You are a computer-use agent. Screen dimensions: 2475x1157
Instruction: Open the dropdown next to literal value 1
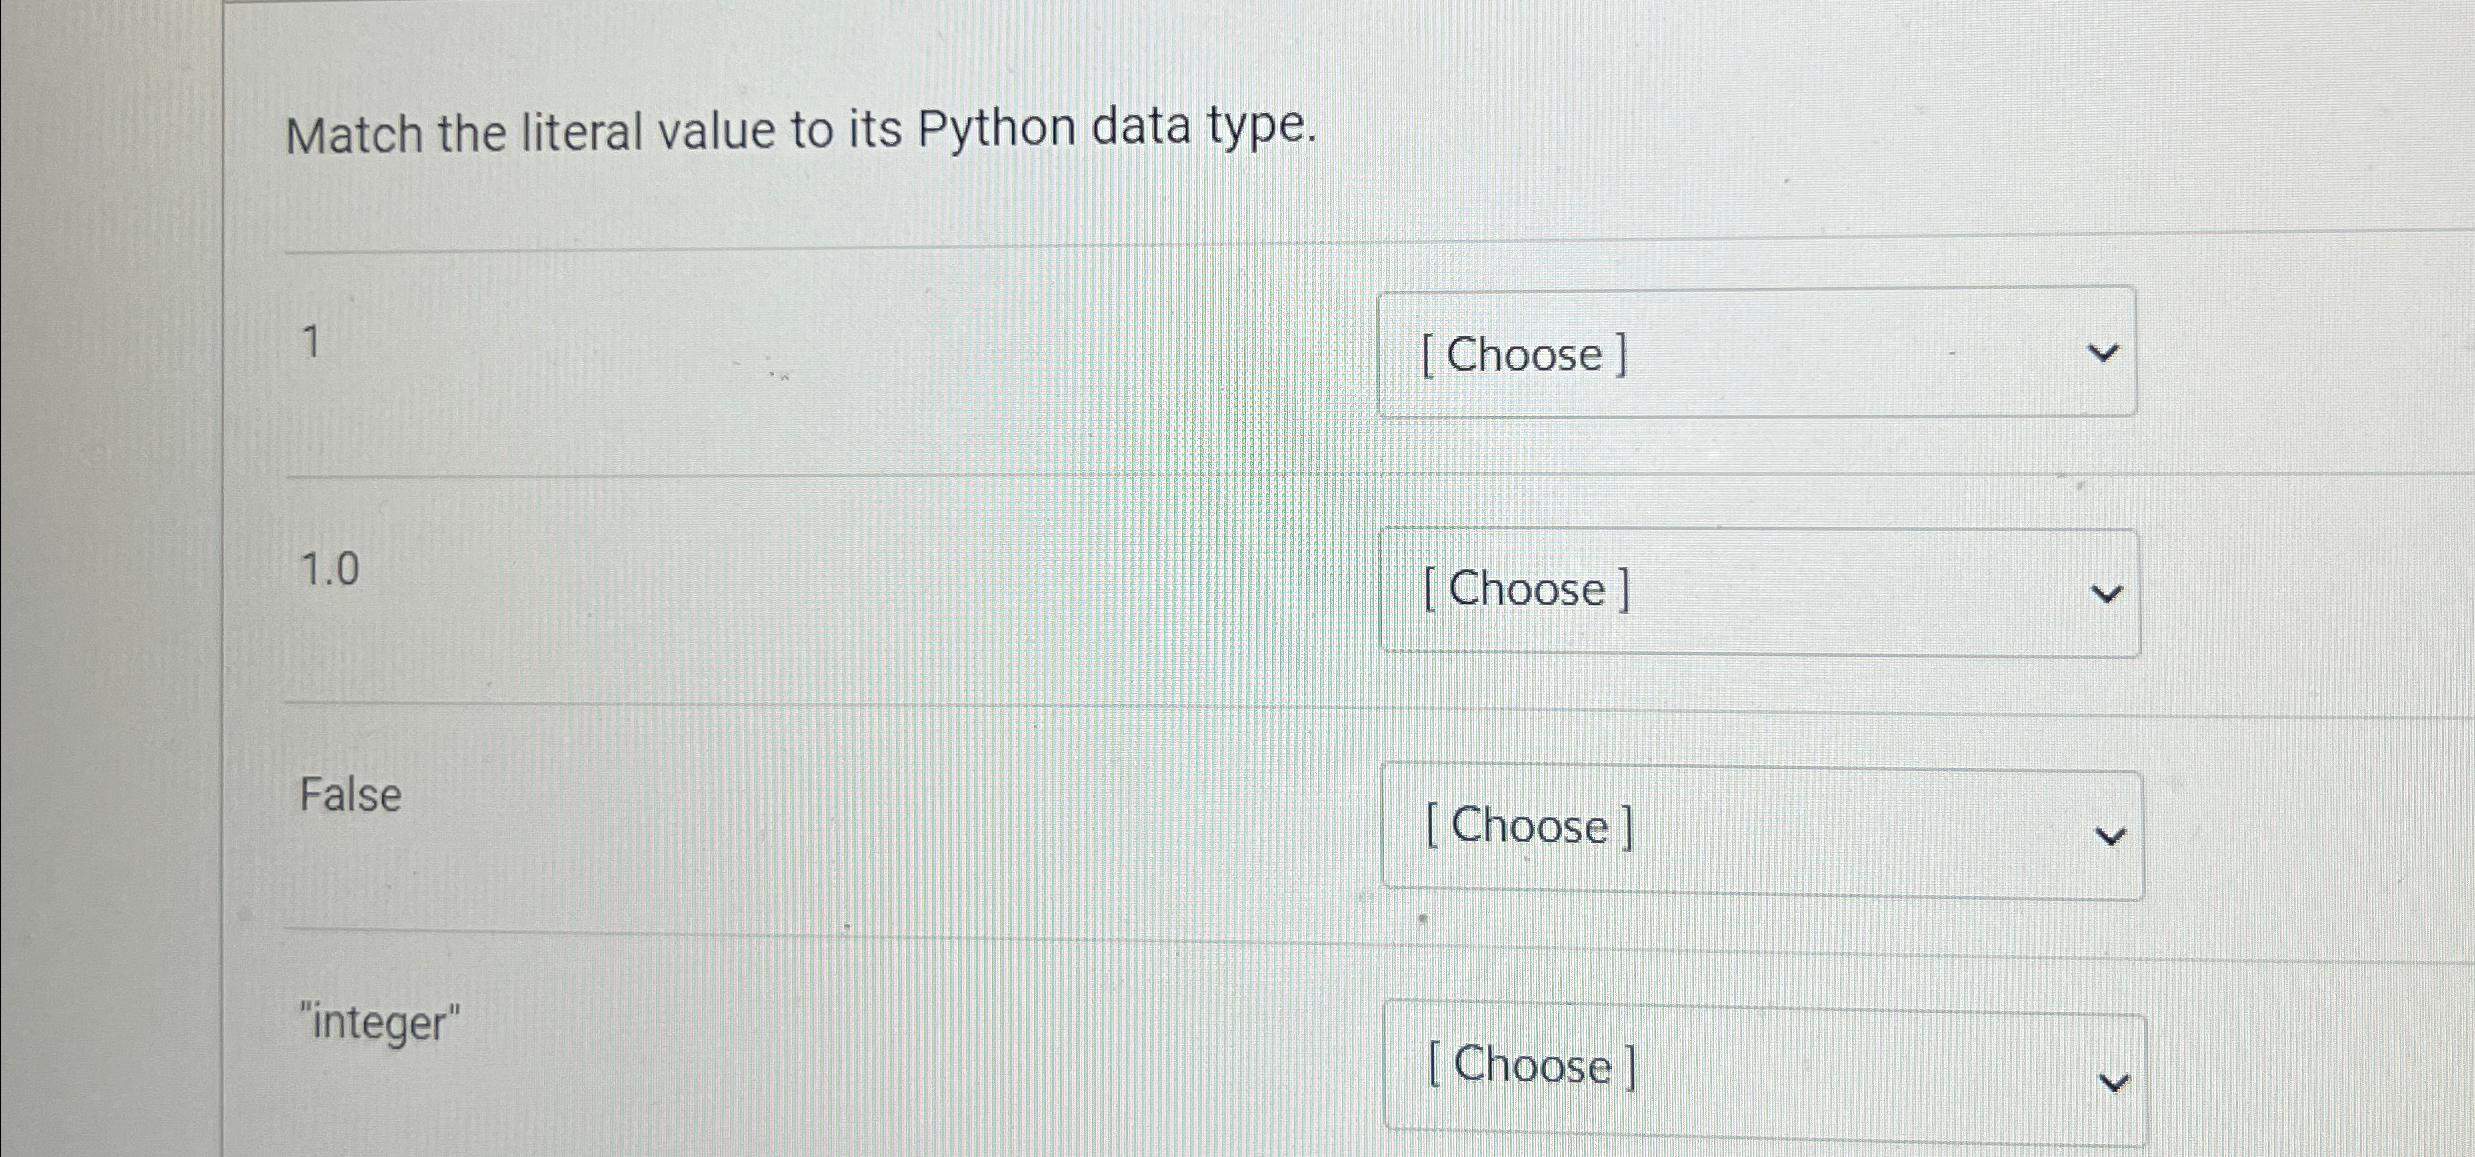coord(1755,354)
